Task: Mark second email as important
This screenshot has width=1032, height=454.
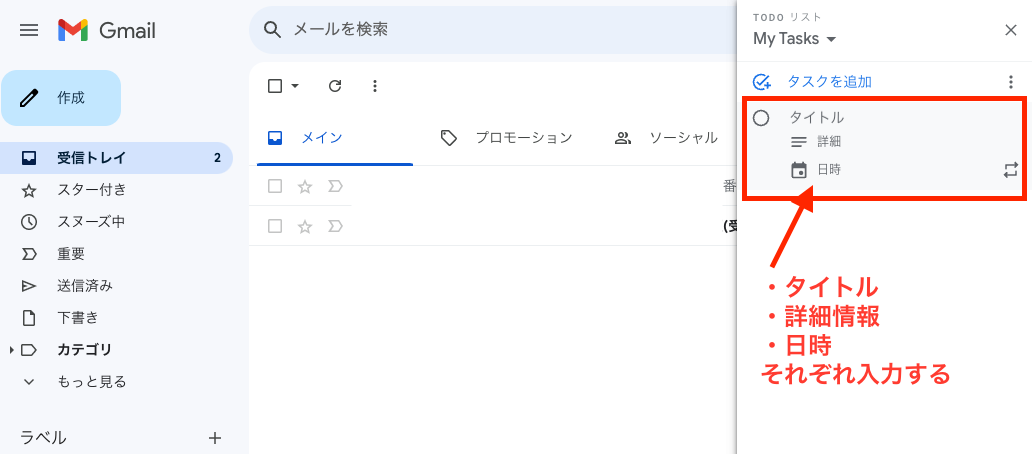Action: (335, 227)
